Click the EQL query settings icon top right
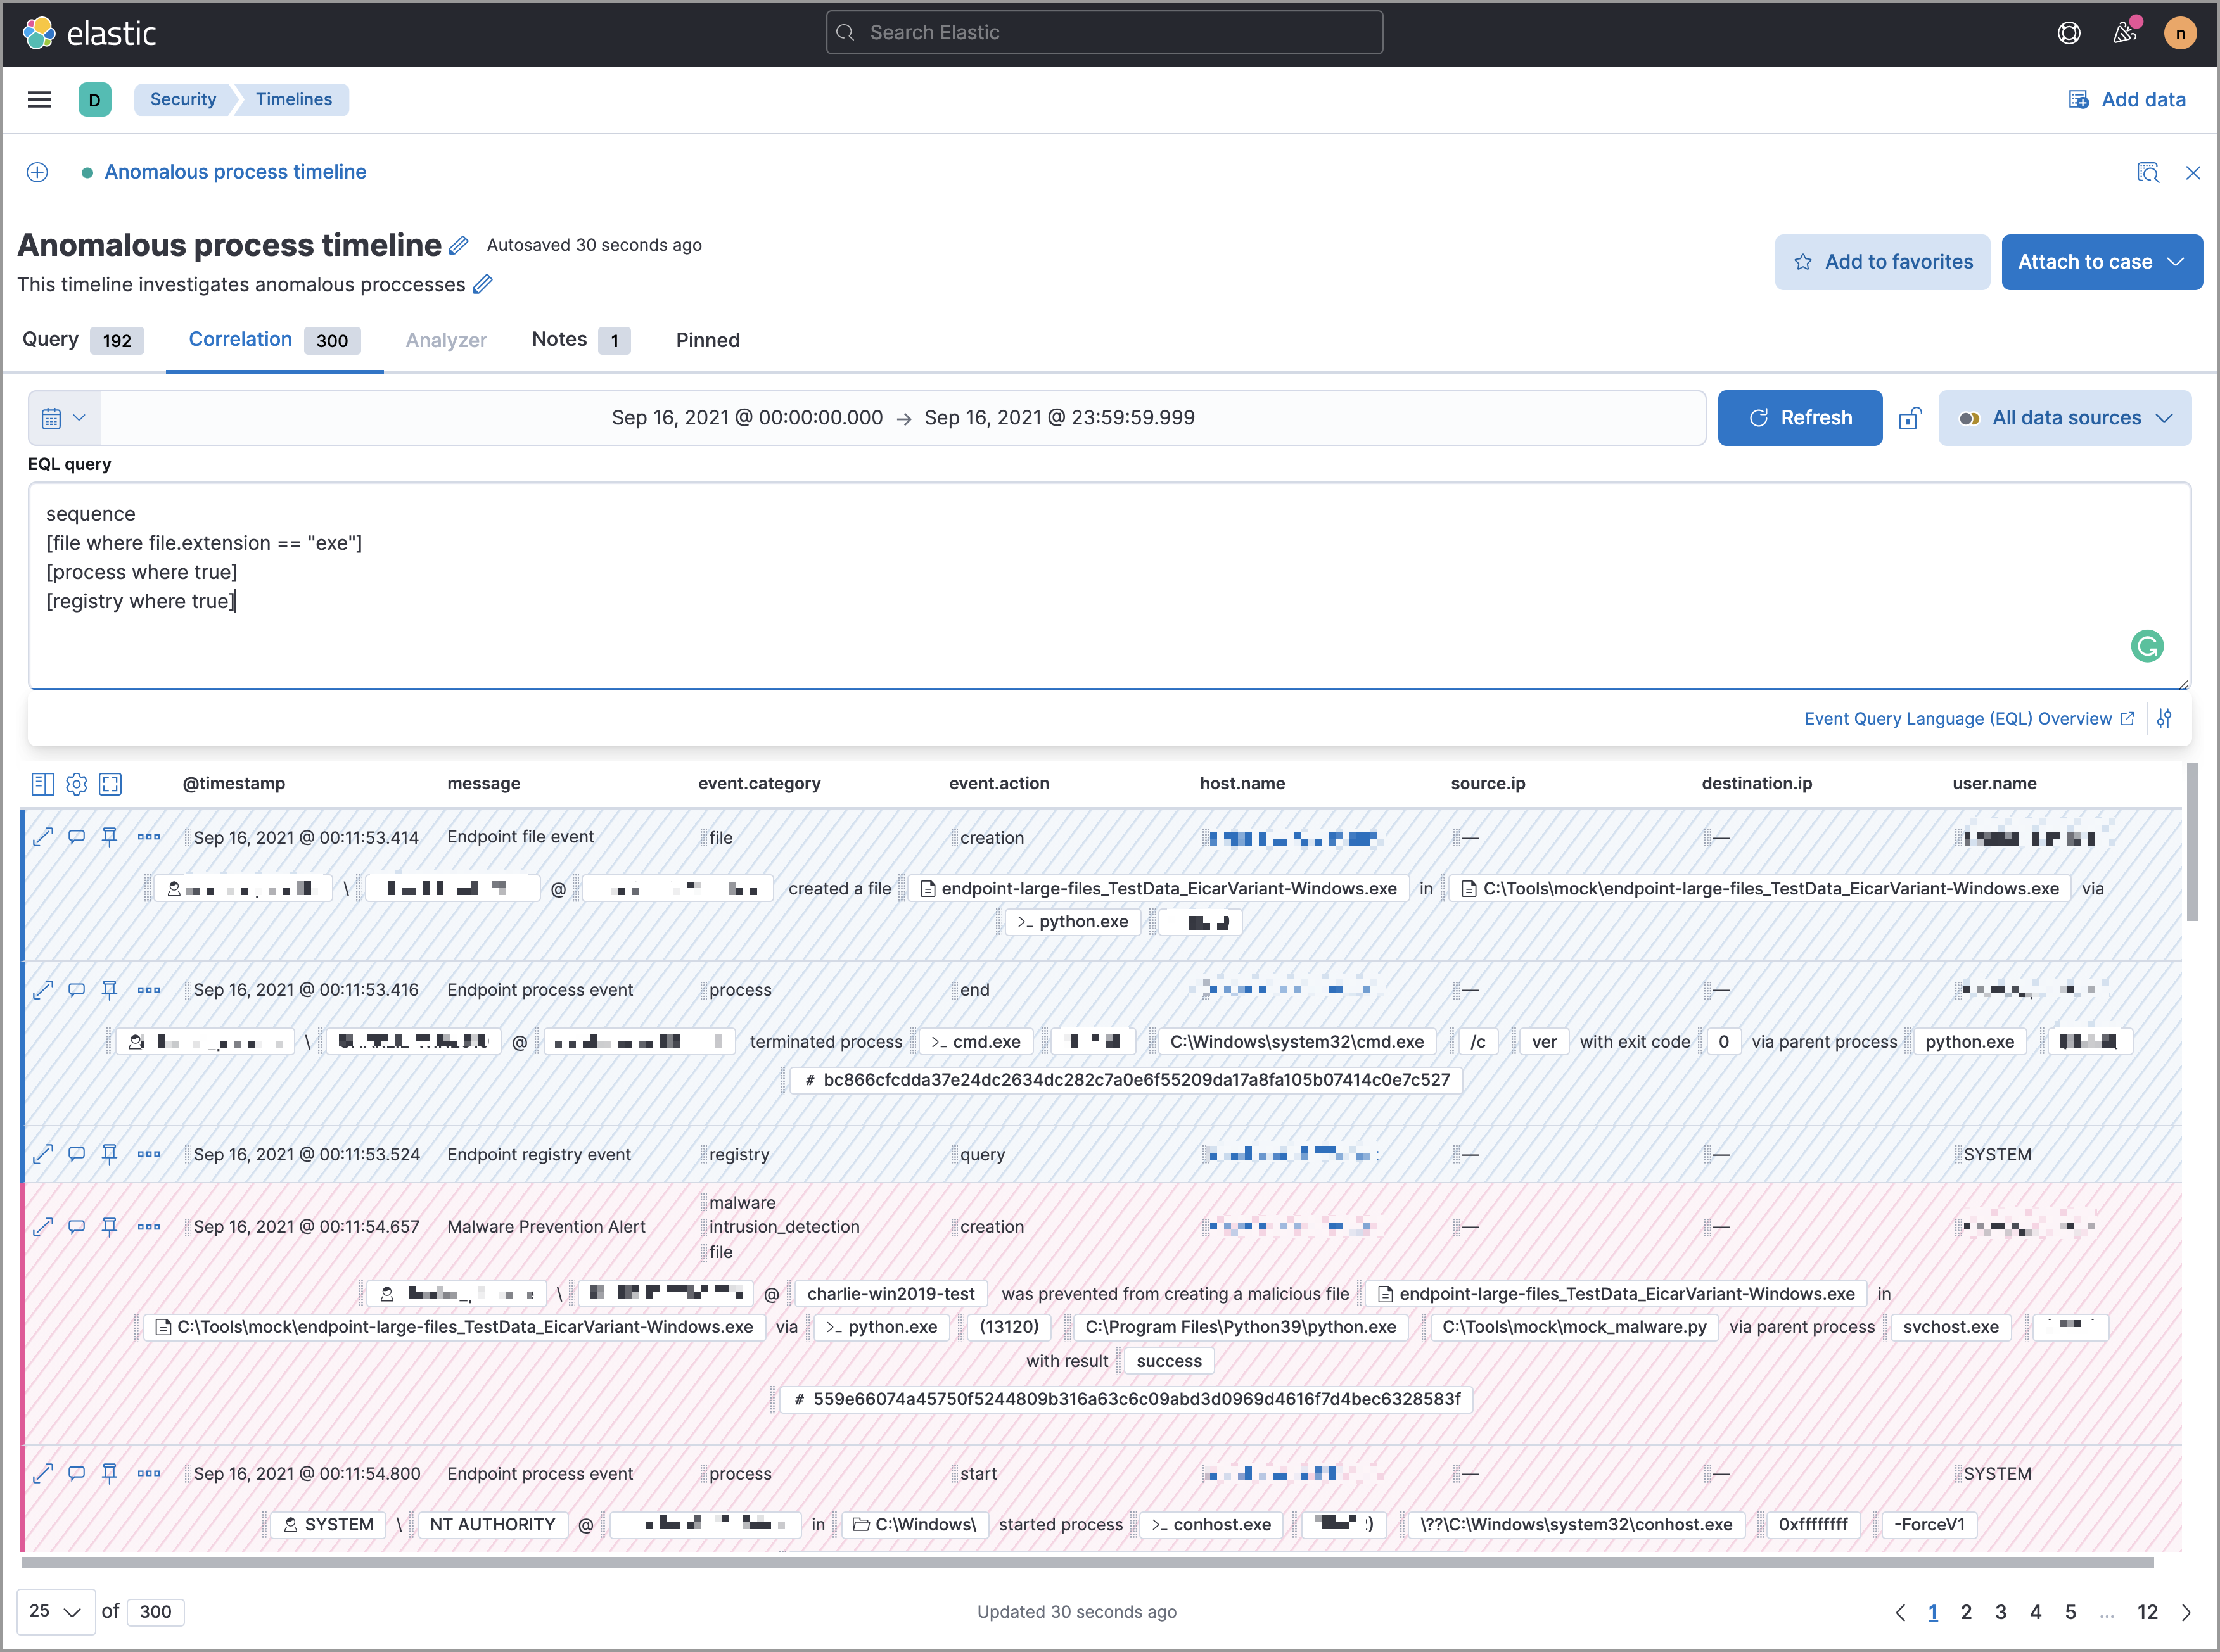This screenshot has width=2220, height=1652. pos(2168,715)
